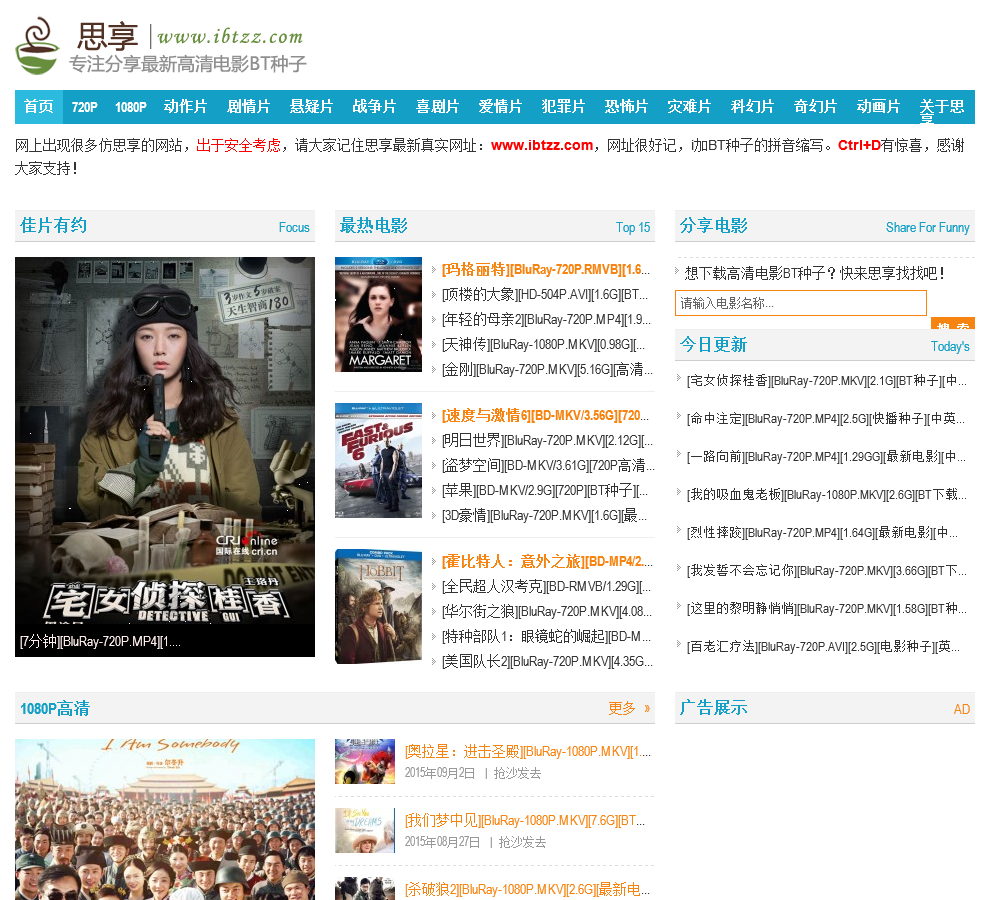
Task: Open the 奇幻片 category
Action: click(x=815, y=107)
